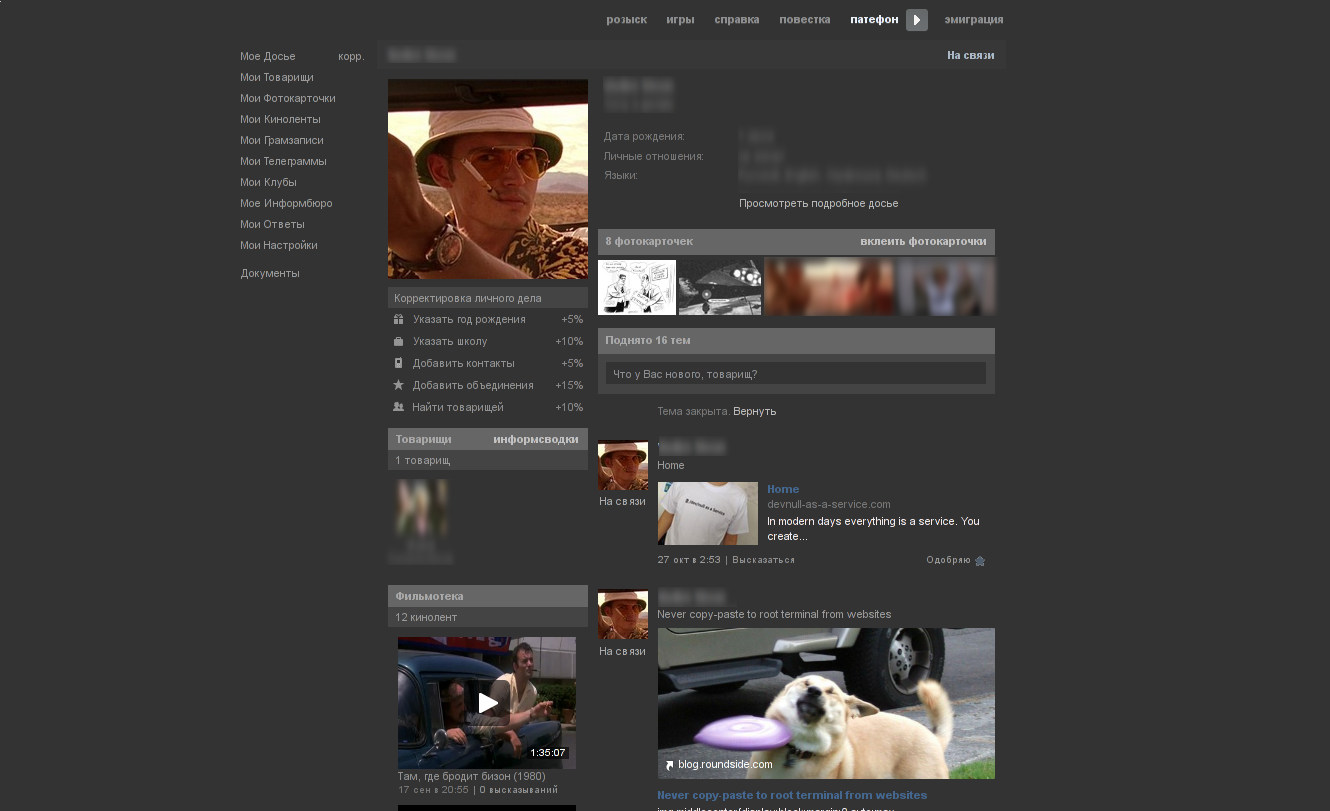1330x811 pixels.
Task: Click the 12 кинолент count
Action: click(426, 618)
